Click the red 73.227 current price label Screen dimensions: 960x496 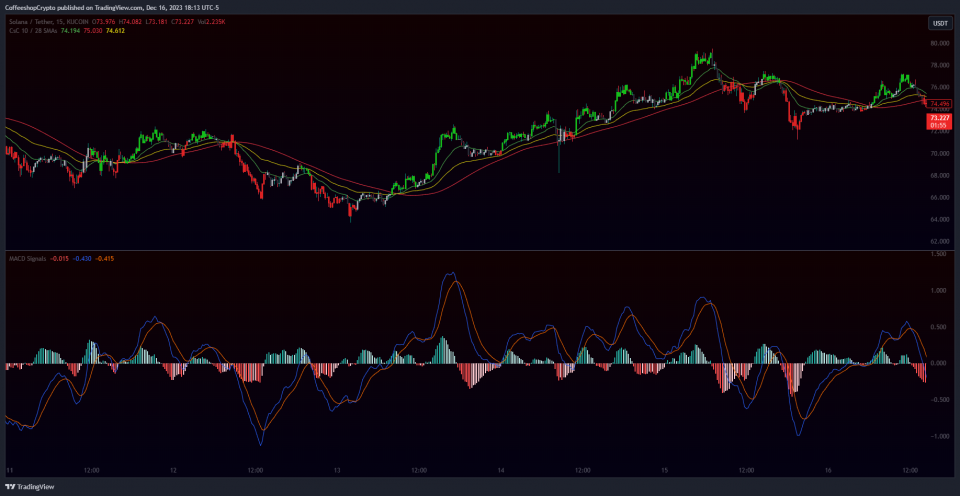tap(938, 117)
